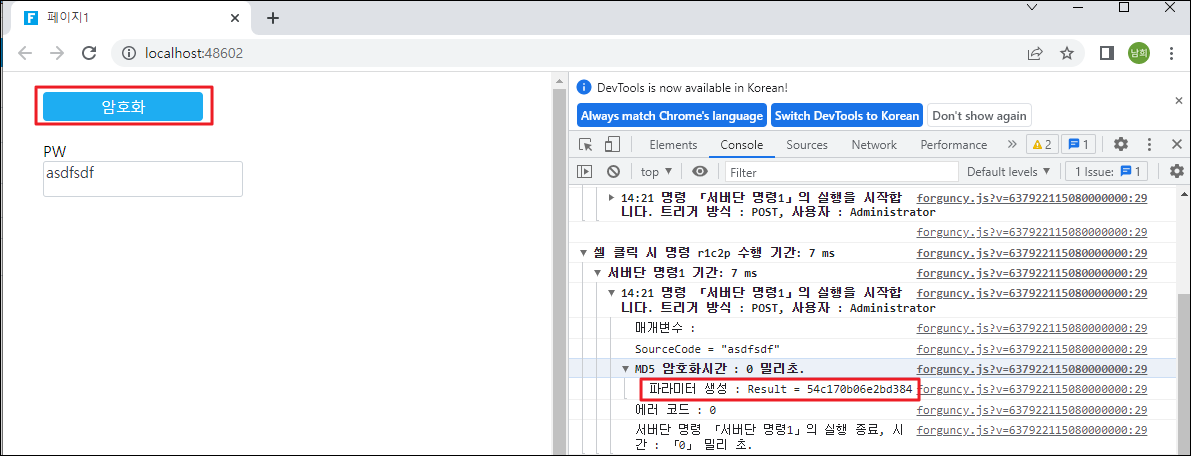Create a live expression with eye icon

pos(699,172)
